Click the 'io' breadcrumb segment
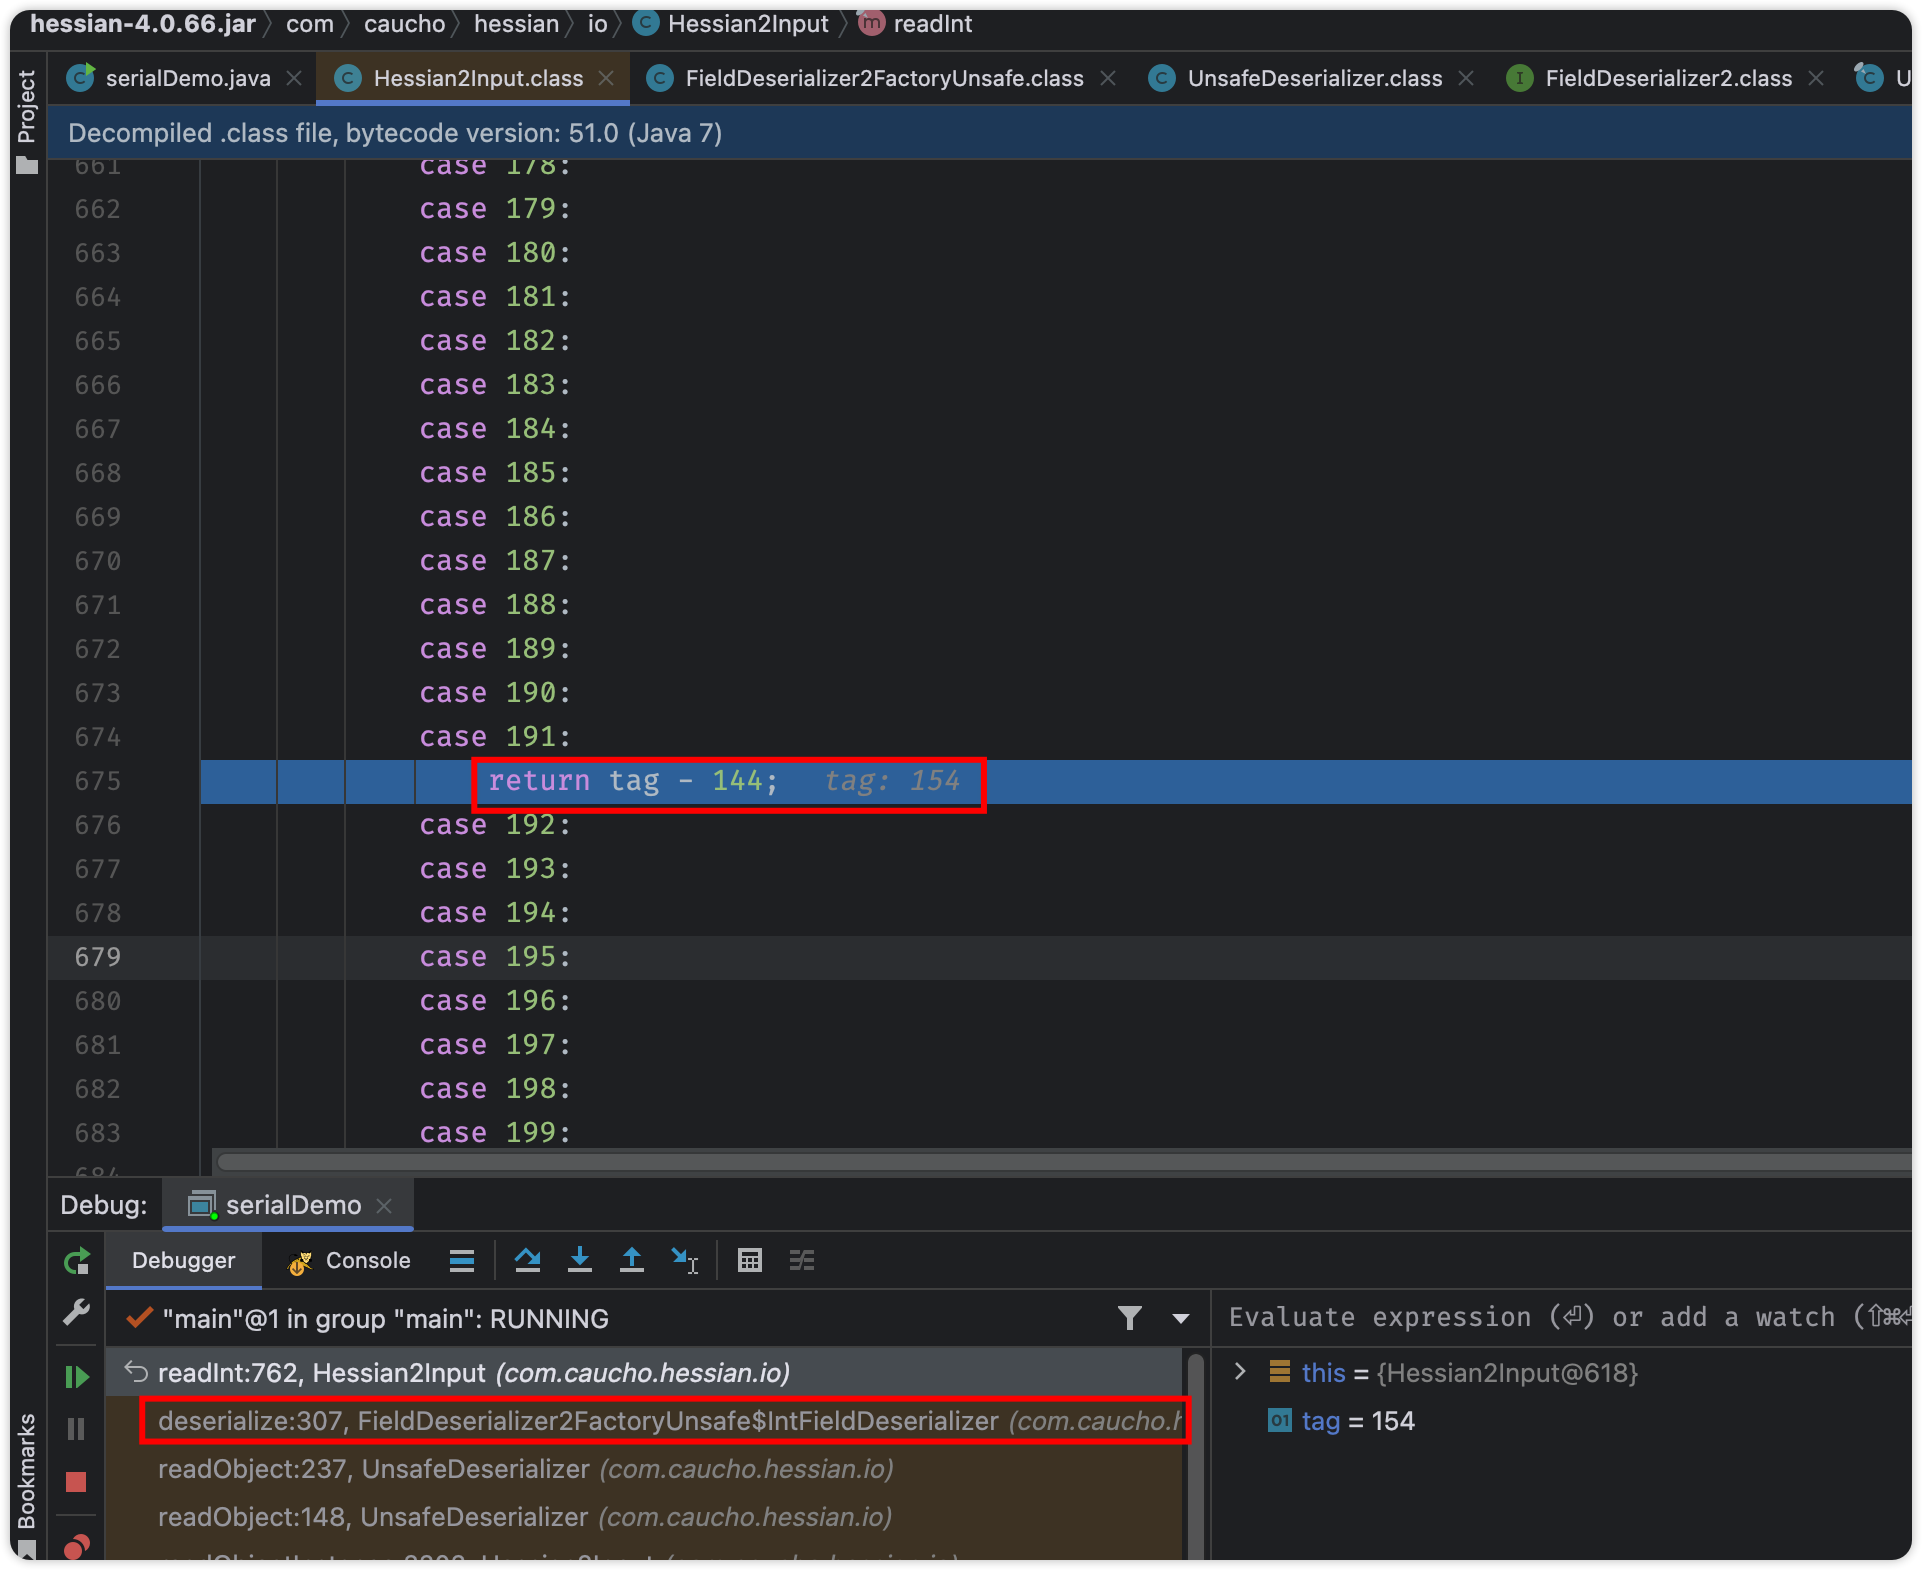 (x=597, y=24)
